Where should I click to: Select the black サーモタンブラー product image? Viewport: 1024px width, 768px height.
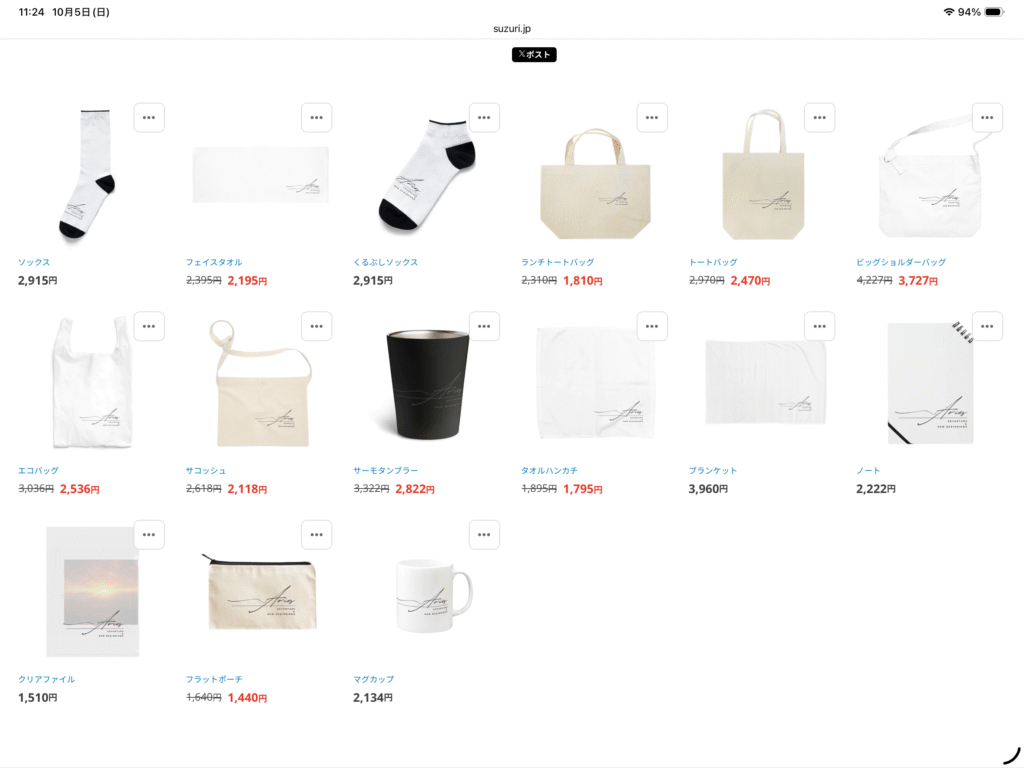(428, 384)
